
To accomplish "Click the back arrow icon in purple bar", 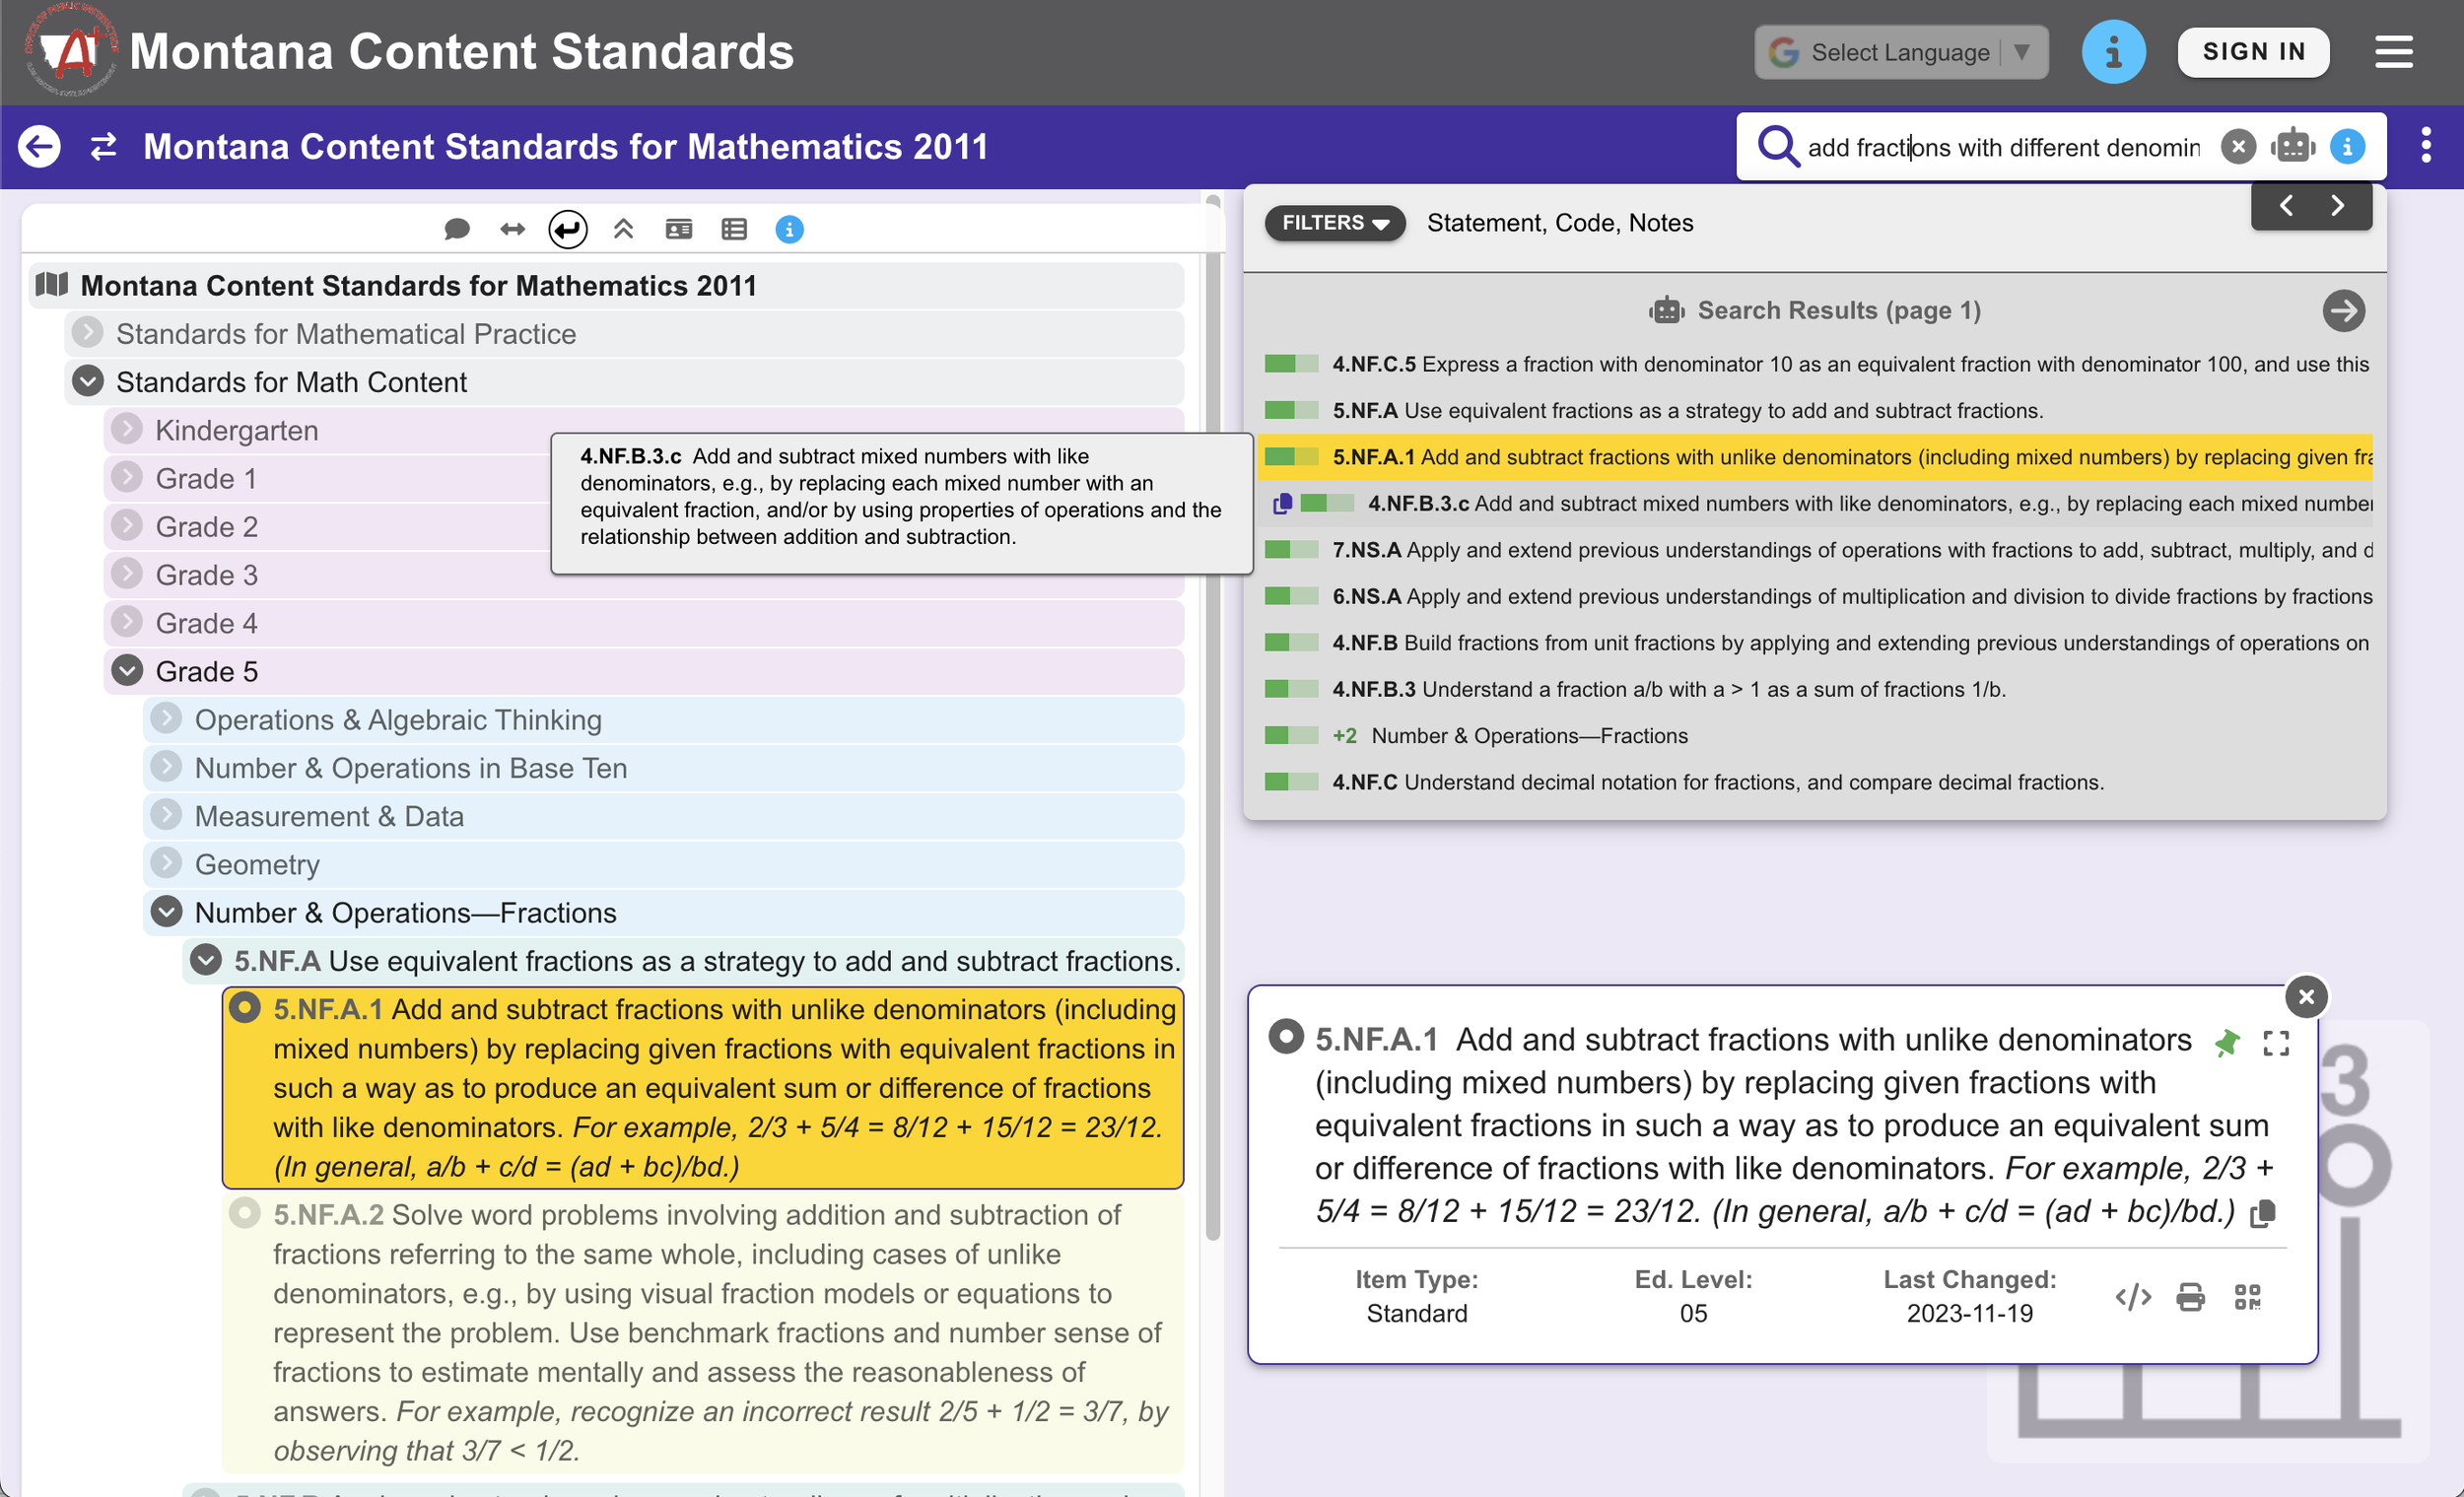I will tap(39, 147).
